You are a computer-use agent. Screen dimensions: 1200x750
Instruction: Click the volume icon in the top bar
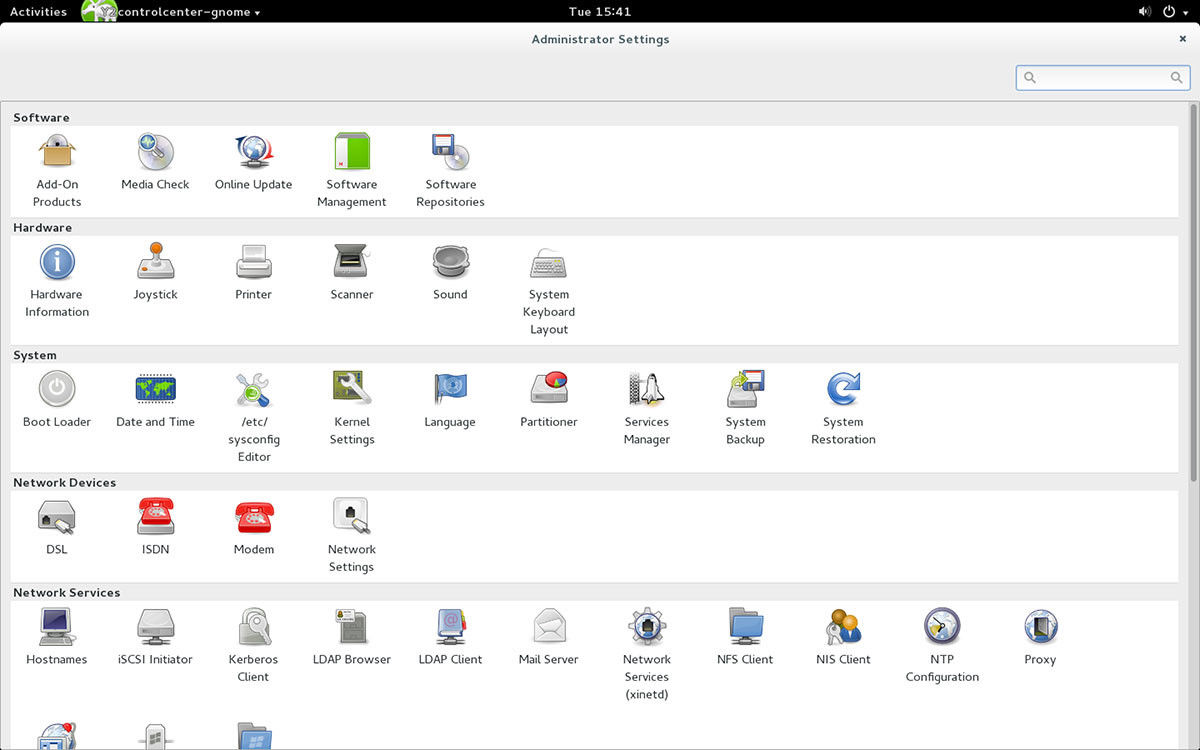click(x=1144, y=12)
